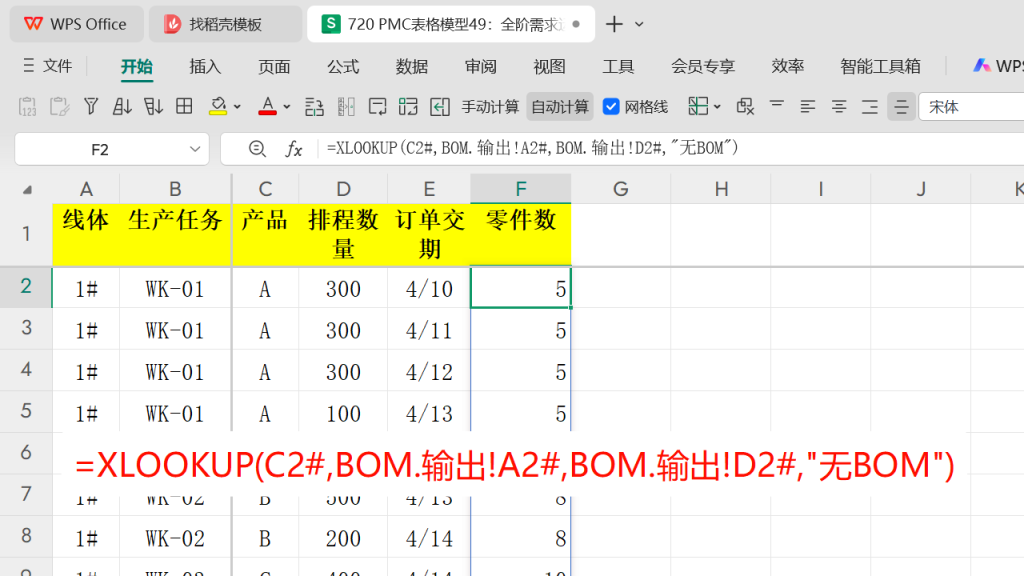
Task: Apply the red font color A
Action: pyautogui.click(x=267, y=106)
